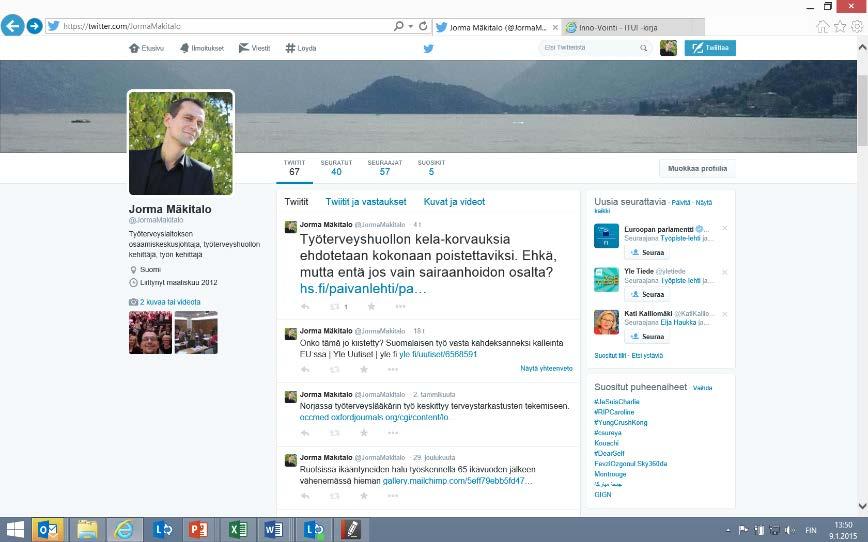Open Ilmoitukset notifications

pos(202,48)
